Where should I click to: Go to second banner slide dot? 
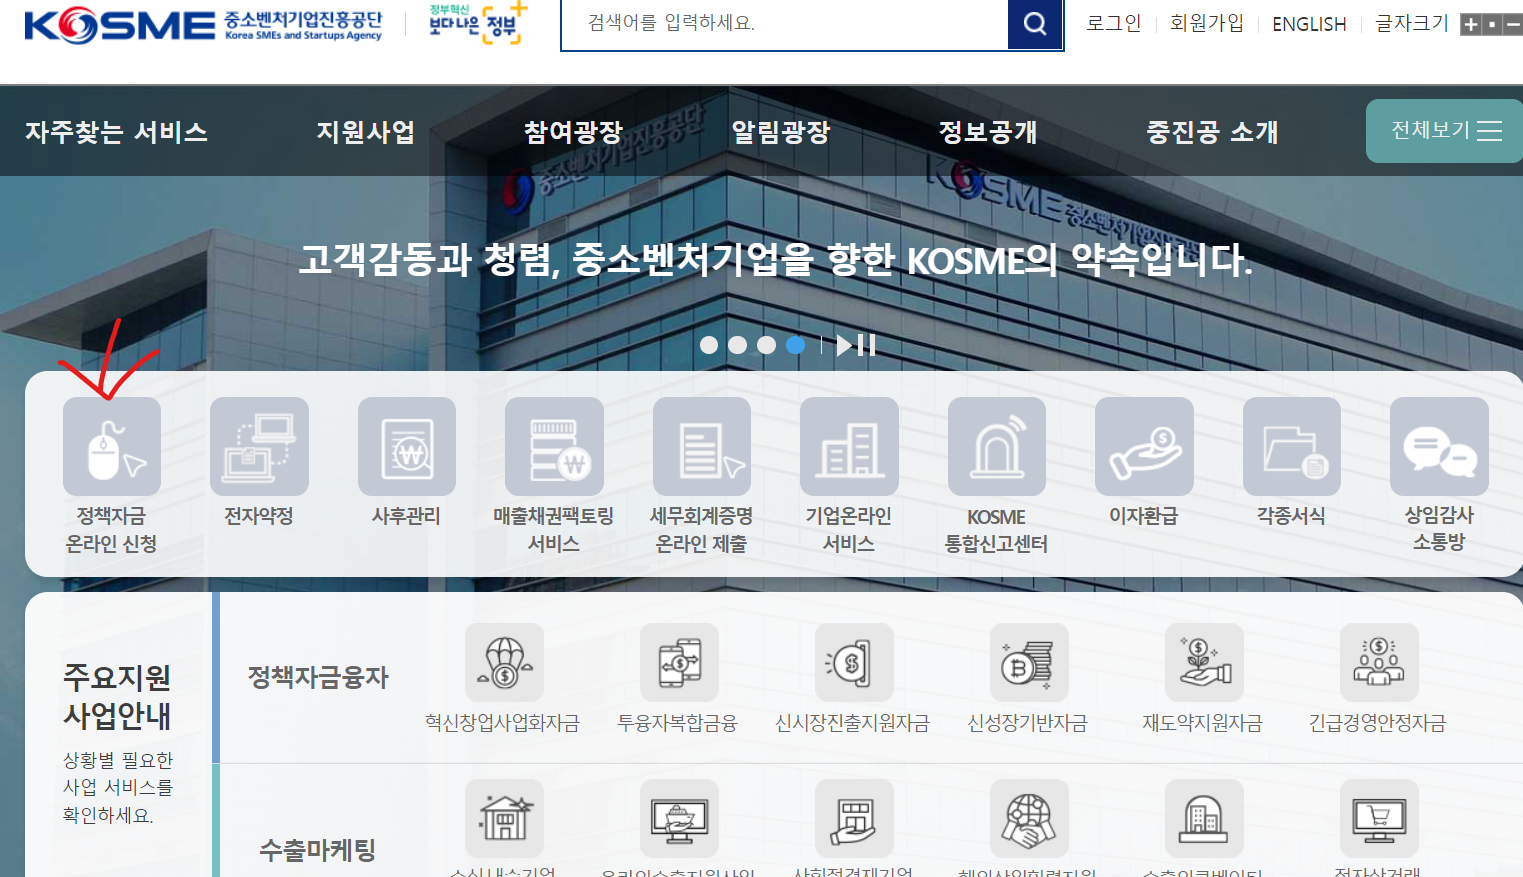(x=738, y=345)
